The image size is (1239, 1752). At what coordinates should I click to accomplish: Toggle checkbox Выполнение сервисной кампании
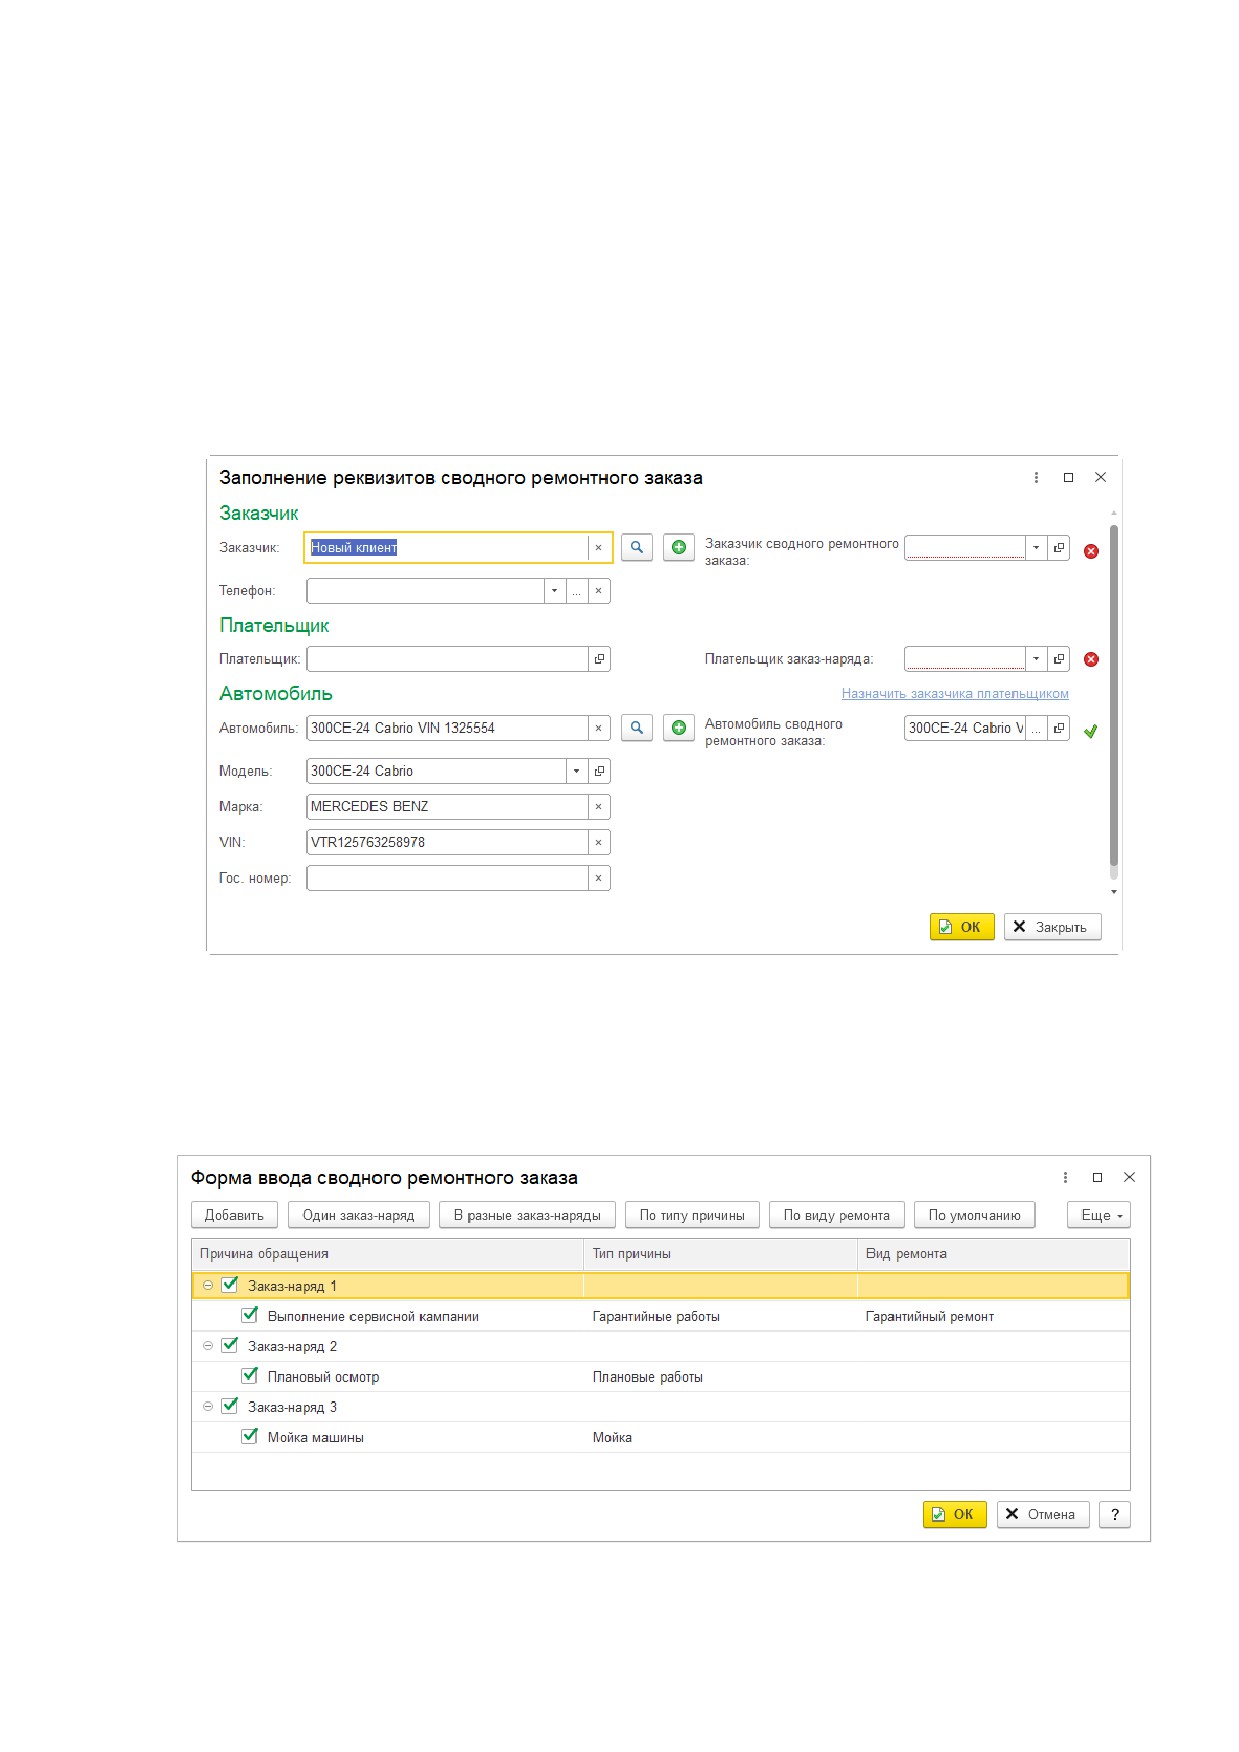[x=250, y=1315]
